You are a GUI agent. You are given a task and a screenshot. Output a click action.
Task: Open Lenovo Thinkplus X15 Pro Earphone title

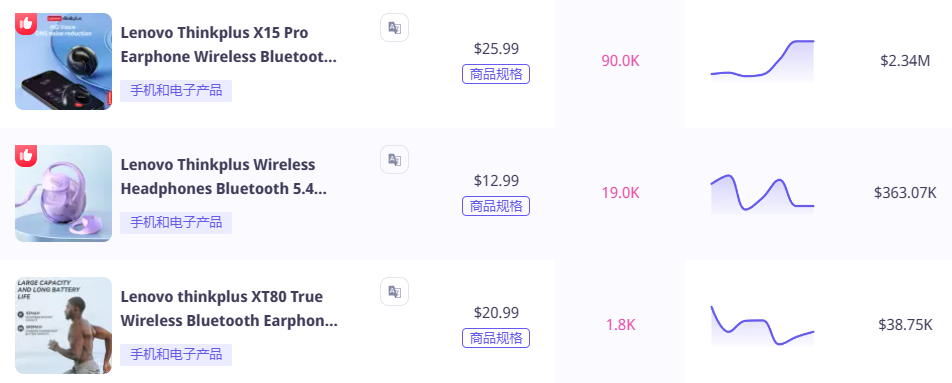(228, 44)
